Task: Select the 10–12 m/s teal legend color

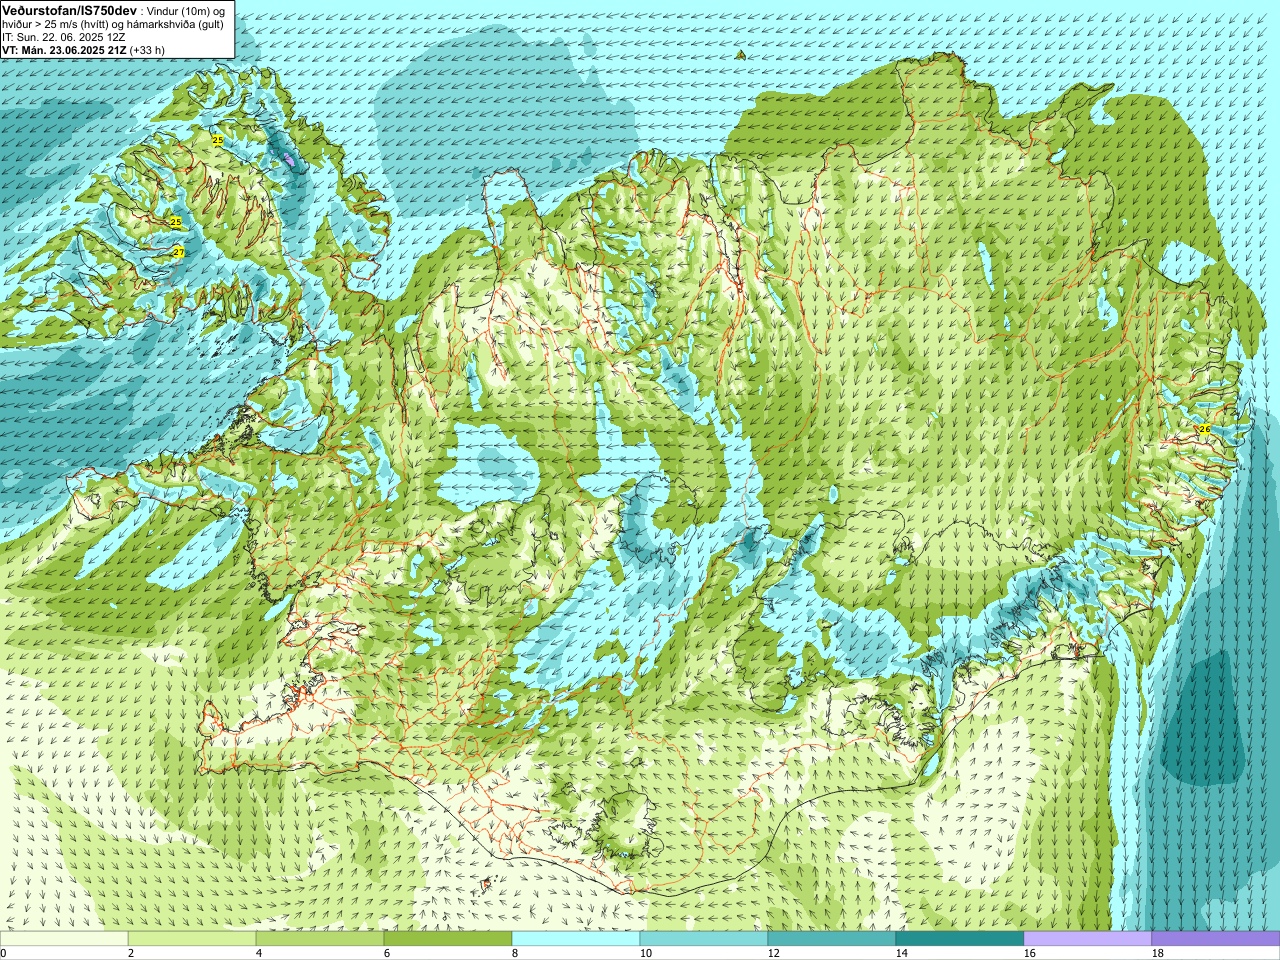Action: (704, 939)
